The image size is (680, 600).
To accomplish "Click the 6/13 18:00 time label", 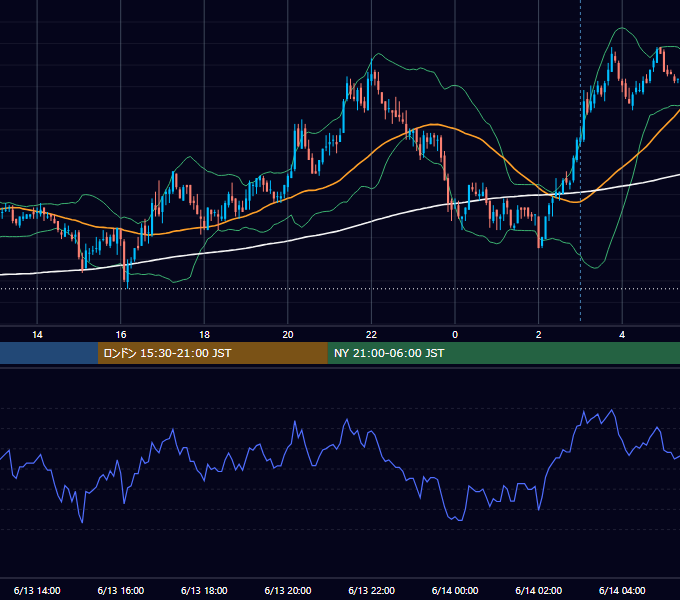I will click(x=204, y=590).
